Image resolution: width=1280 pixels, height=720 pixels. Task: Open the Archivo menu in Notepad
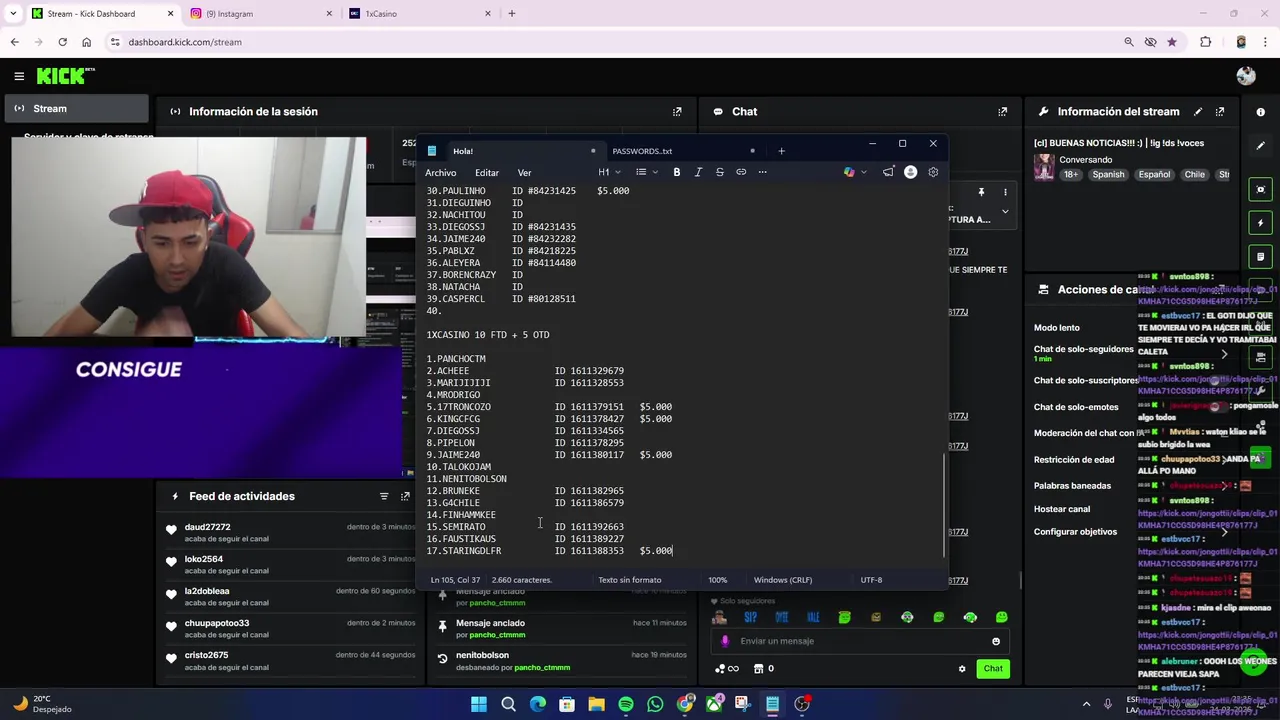coord(440,173)
